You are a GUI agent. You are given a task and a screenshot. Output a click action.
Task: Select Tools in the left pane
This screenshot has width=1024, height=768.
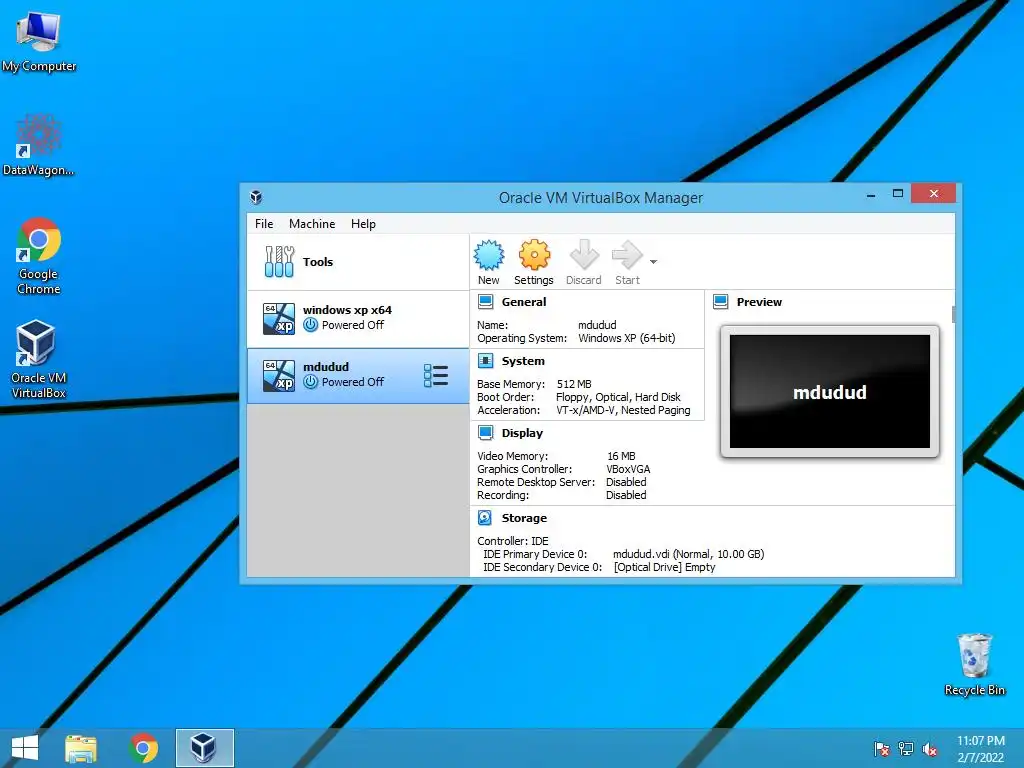tap(358, 262)
